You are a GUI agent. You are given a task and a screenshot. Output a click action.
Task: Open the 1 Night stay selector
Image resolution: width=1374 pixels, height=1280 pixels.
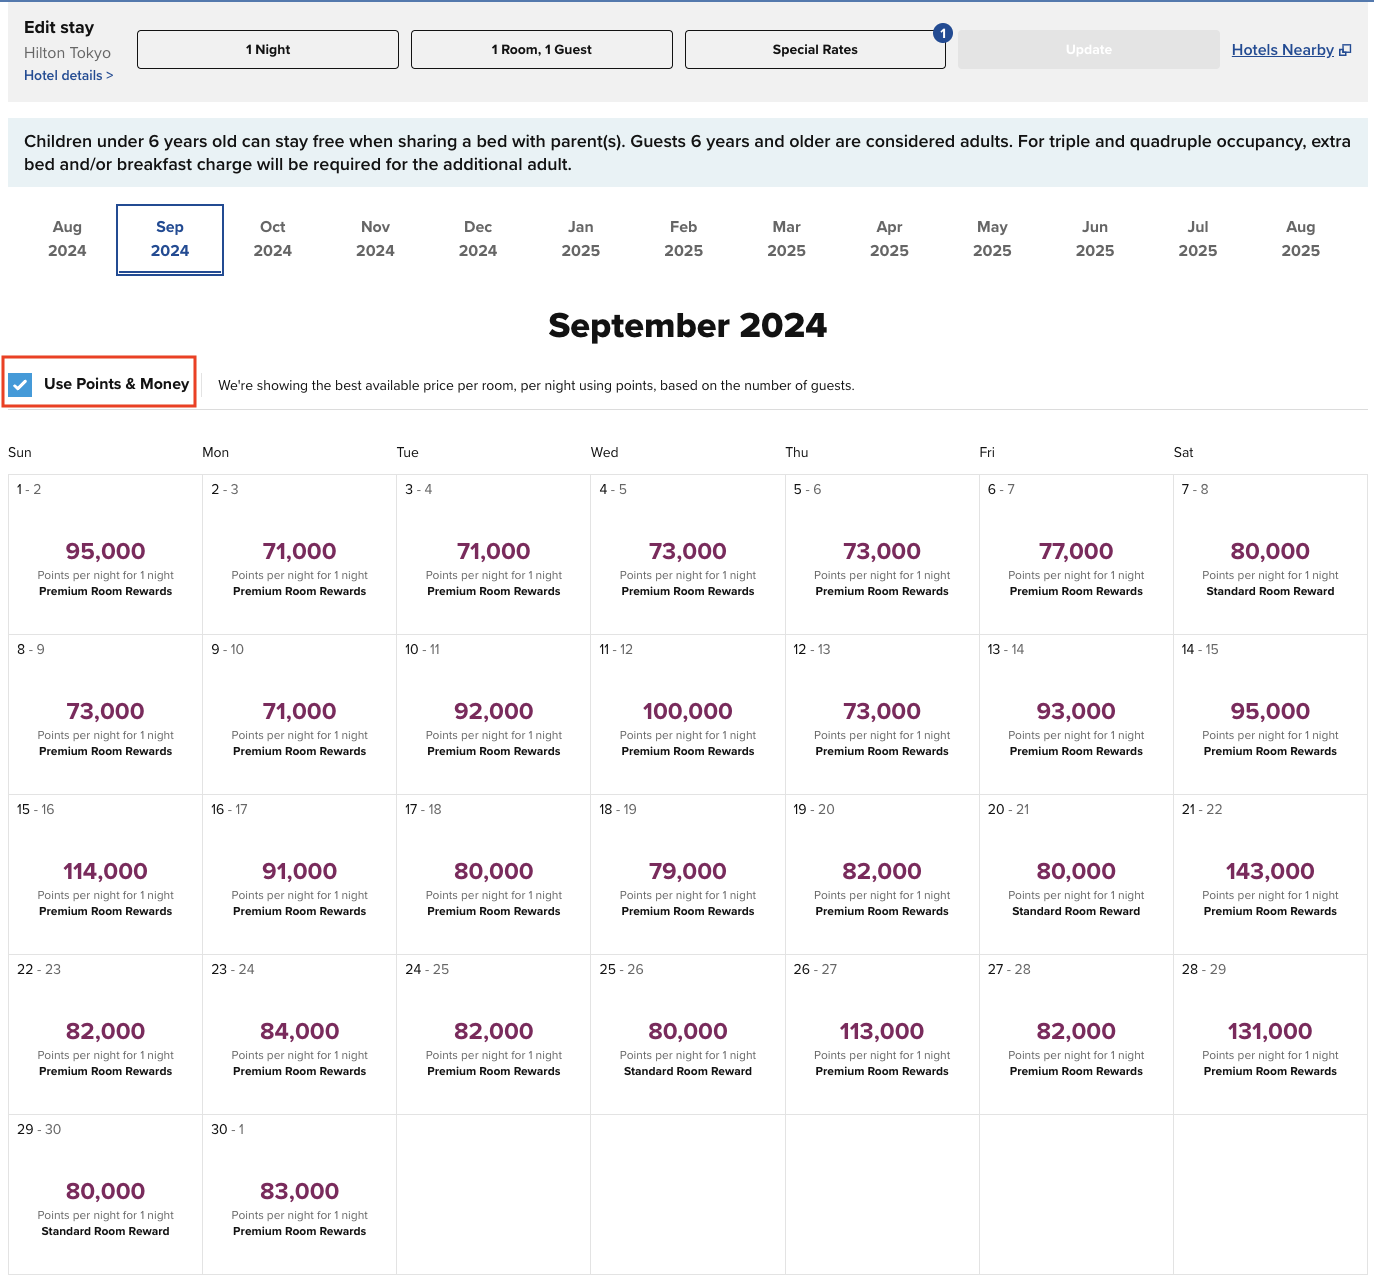coord(267,48)
